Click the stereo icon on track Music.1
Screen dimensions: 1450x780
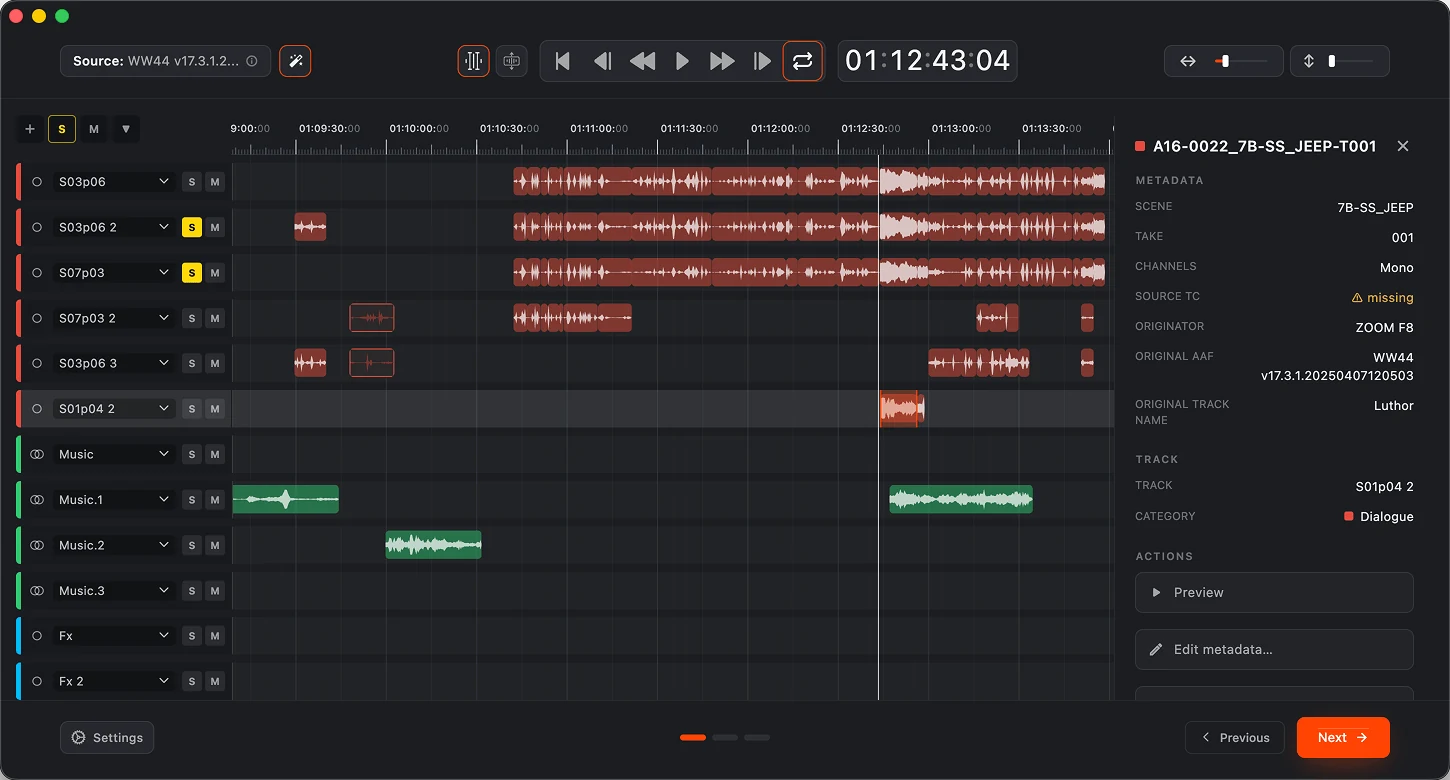[x=37, y=499]
